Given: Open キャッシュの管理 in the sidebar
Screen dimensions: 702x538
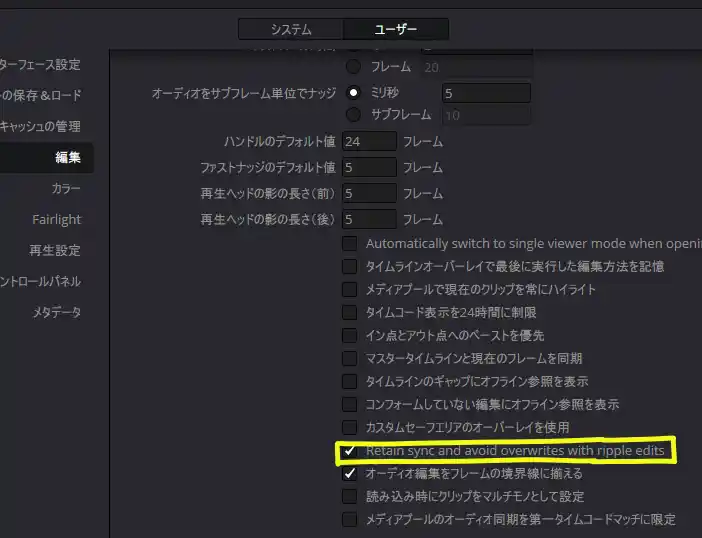Looking at the screenshot, I should point(42,126).
